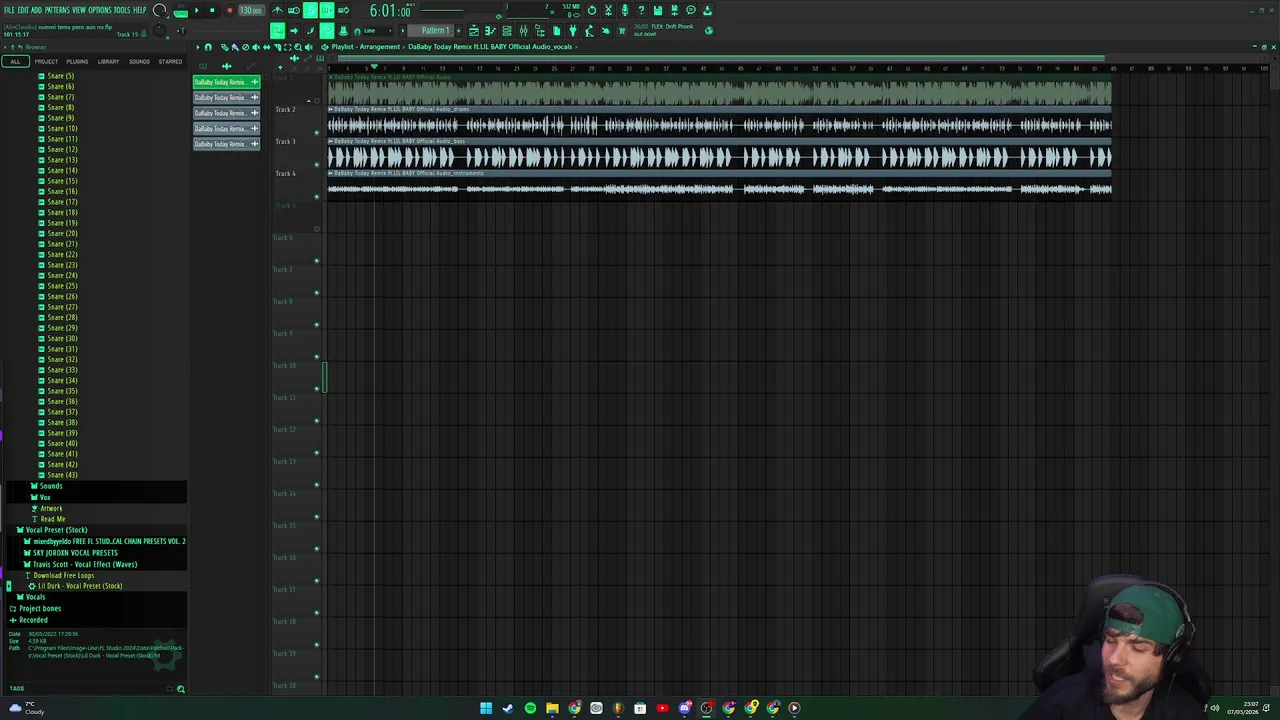Image resolution: width=1280 pixels, height=720 pixels.
Task: Arm recording with the red record button
Action: click(229, 10)
